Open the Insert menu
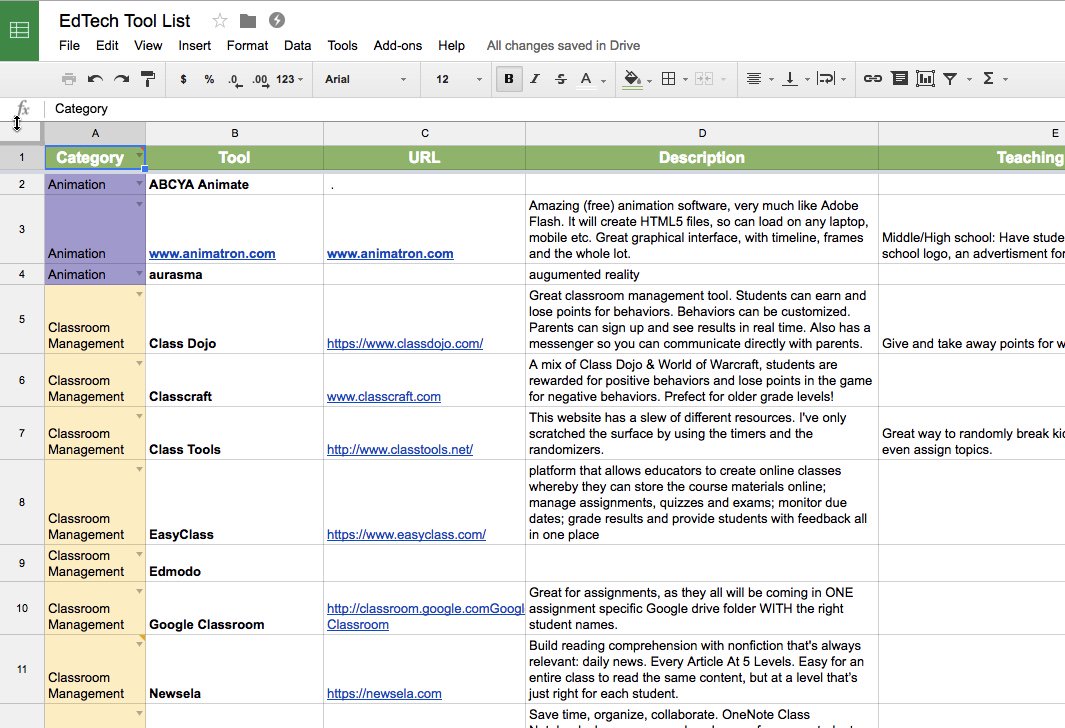This screenshot has height=728, width=1065. coord(194,46)
